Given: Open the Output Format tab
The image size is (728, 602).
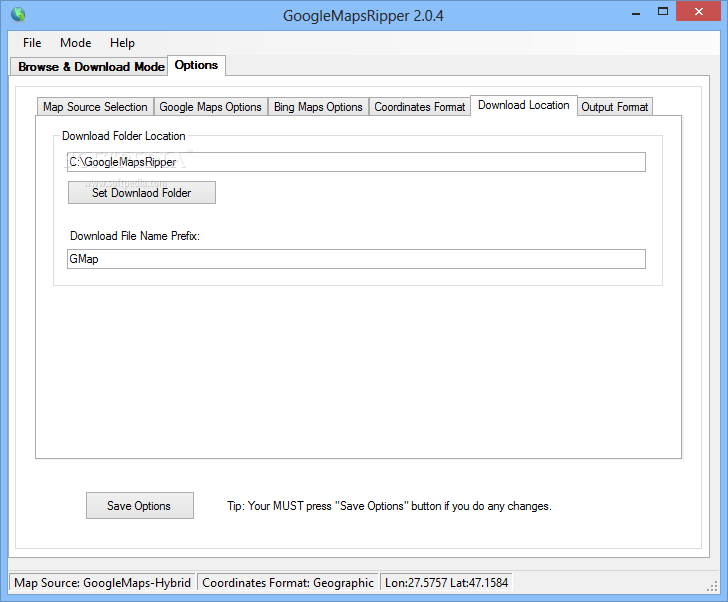Looking at the screenshot, I should (x=615, y=107).
